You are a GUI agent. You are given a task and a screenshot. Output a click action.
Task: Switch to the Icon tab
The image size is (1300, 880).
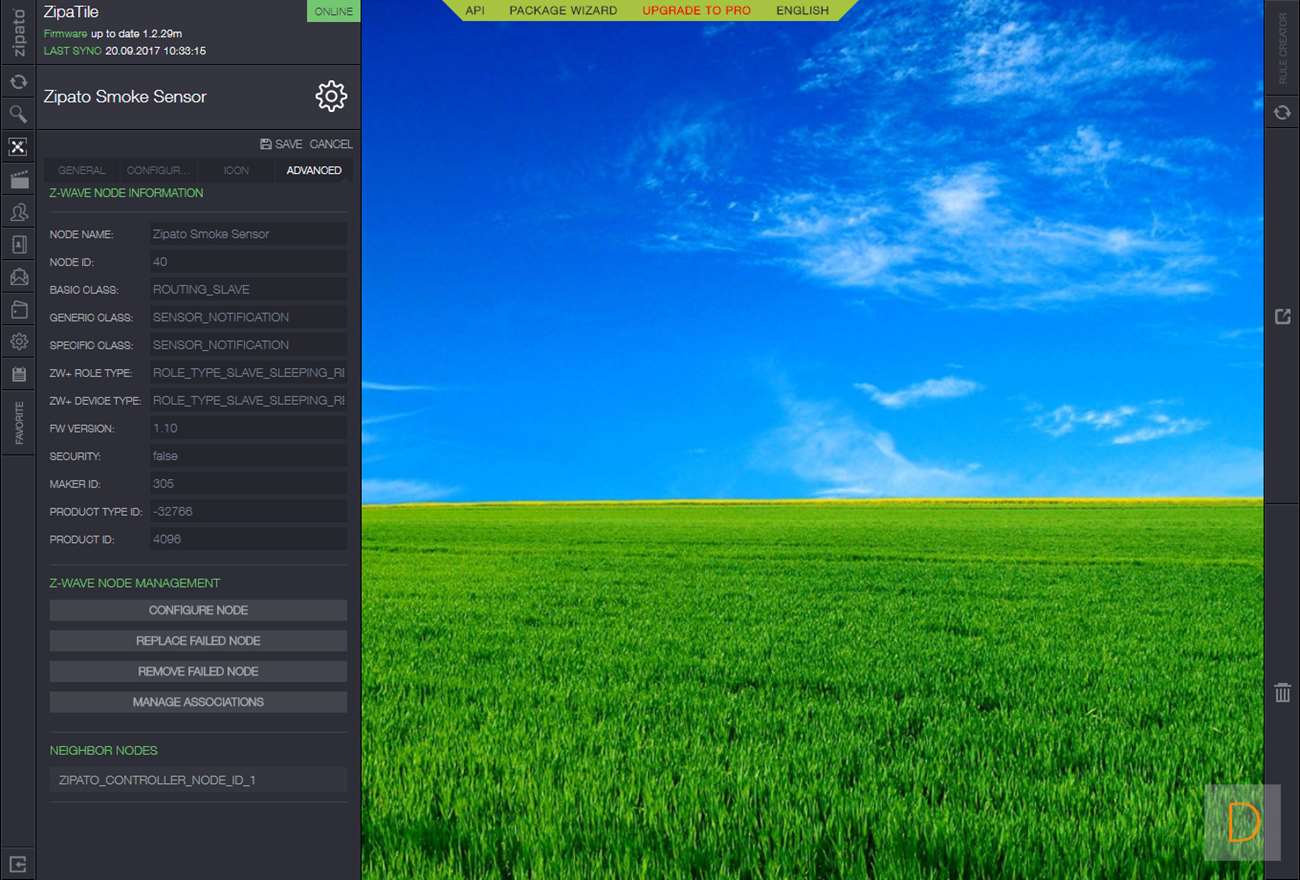(236, 170)
